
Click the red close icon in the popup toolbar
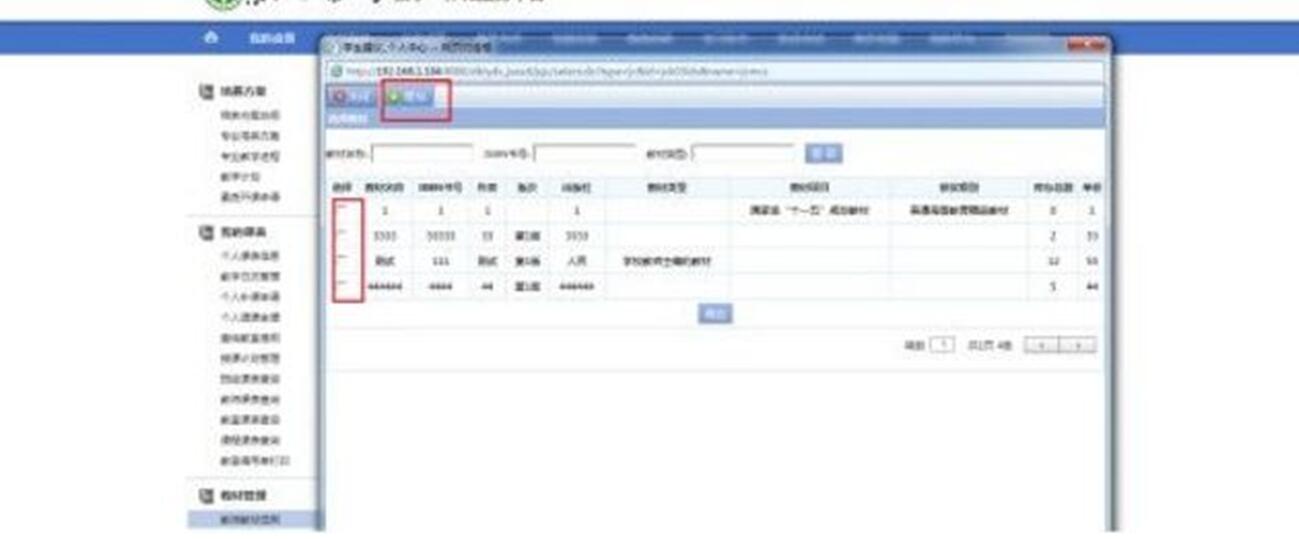pyautogui.click(x=339, y=98)
